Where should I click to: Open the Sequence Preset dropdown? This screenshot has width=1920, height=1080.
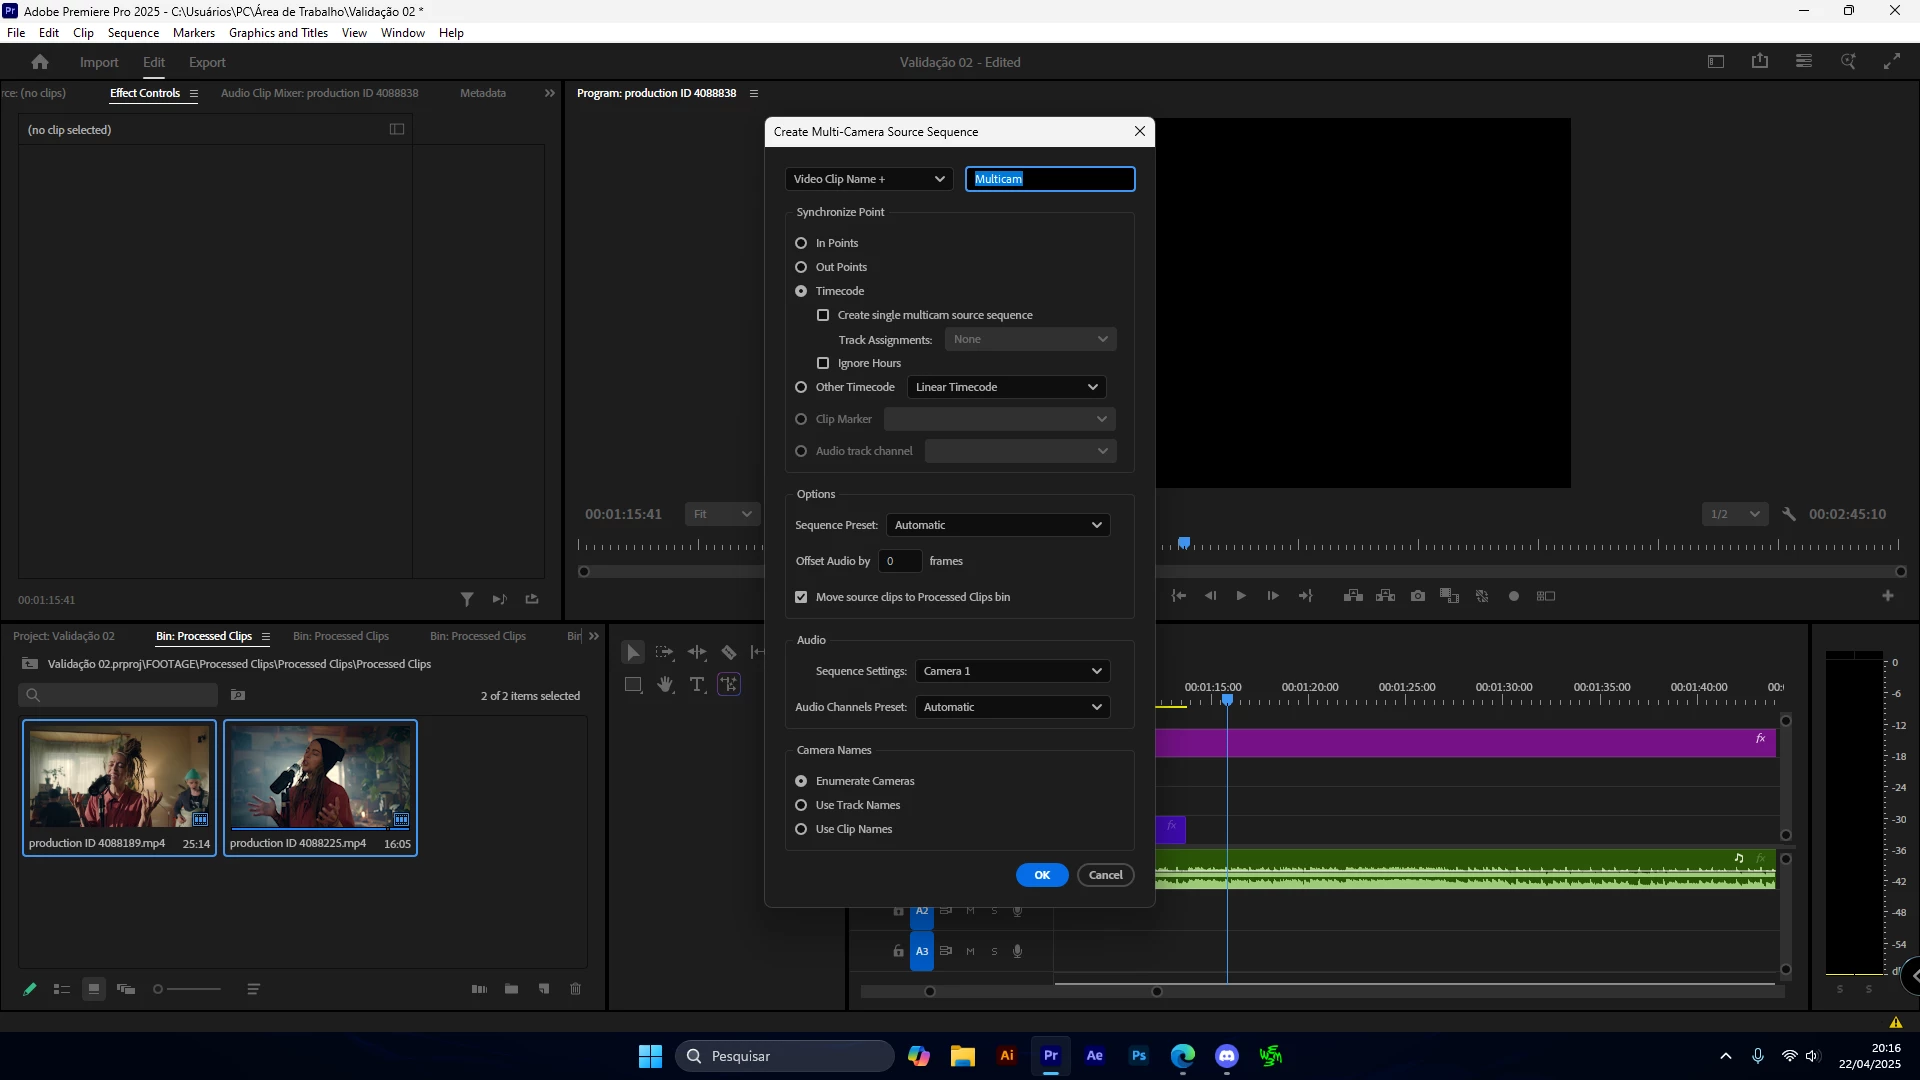click(x=997, y=525)
